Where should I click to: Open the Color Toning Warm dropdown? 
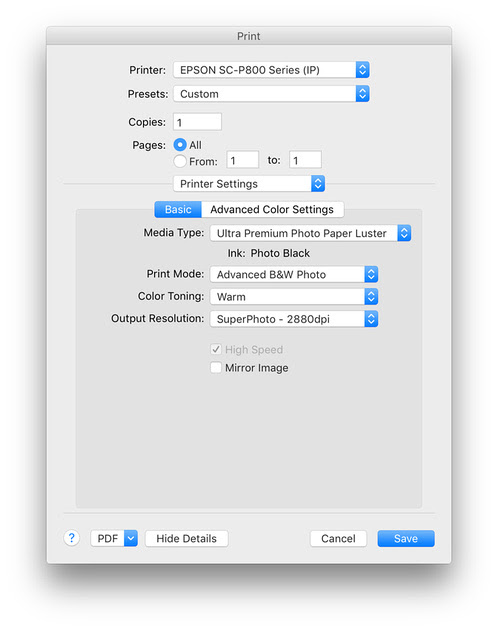pos(294,297)
